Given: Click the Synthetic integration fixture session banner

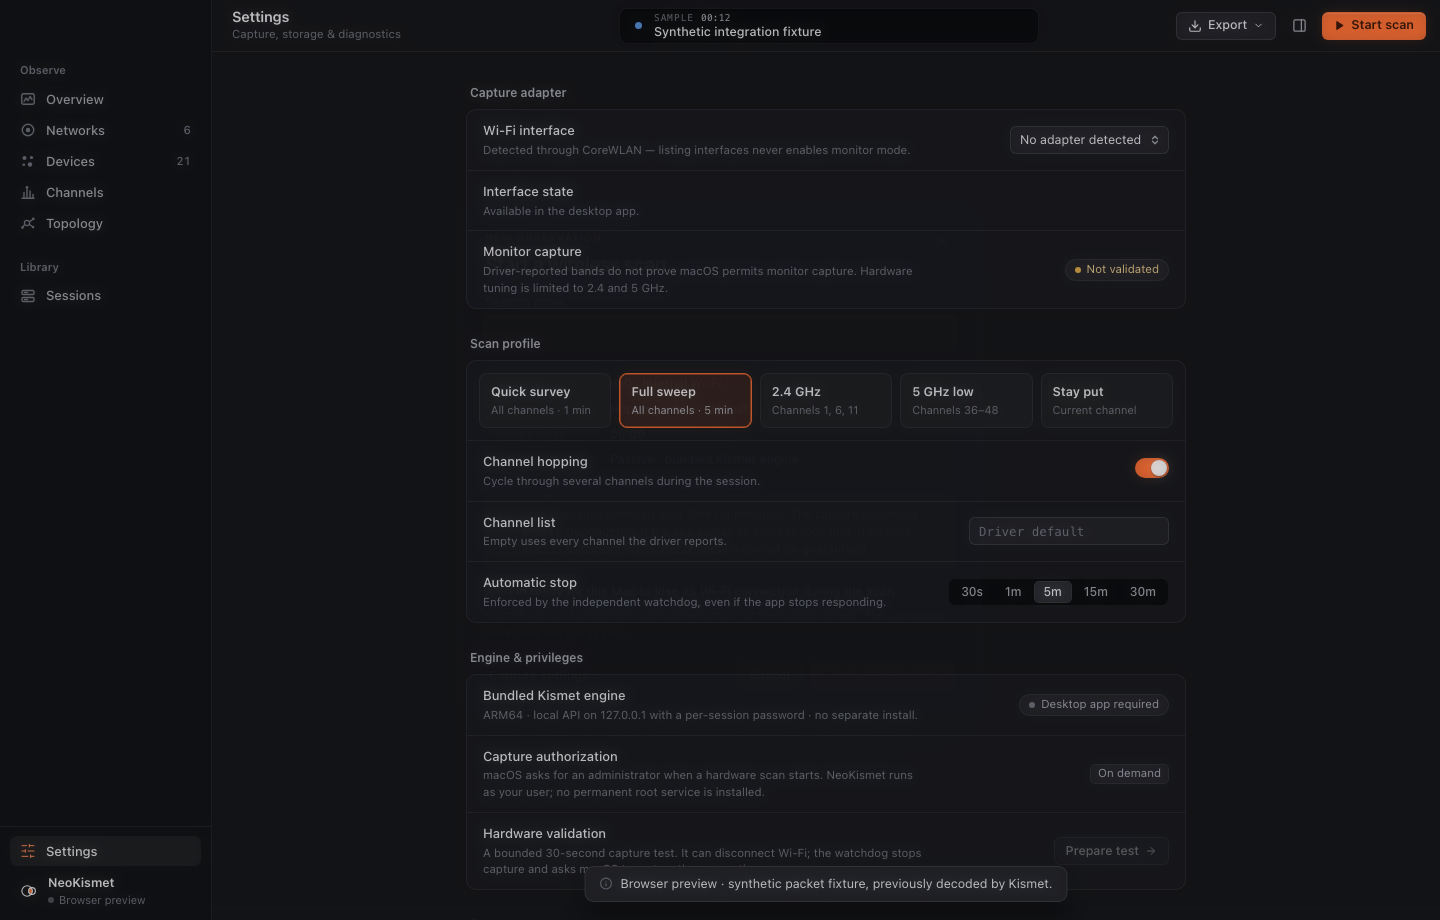Looking at the screenshot, I should 829,26.
